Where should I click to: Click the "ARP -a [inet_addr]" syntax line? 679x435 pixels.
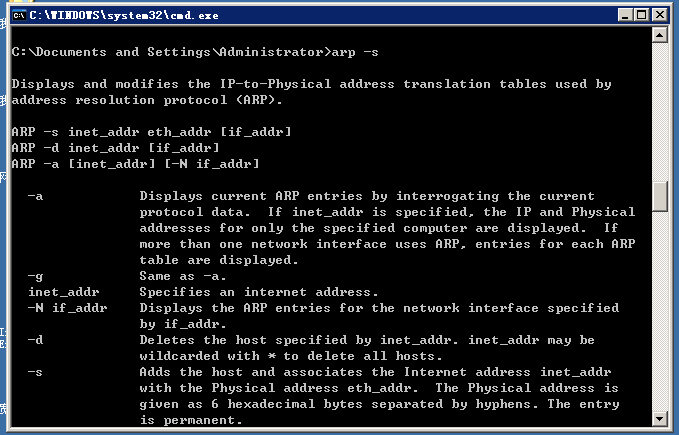[x=135, y=164]
